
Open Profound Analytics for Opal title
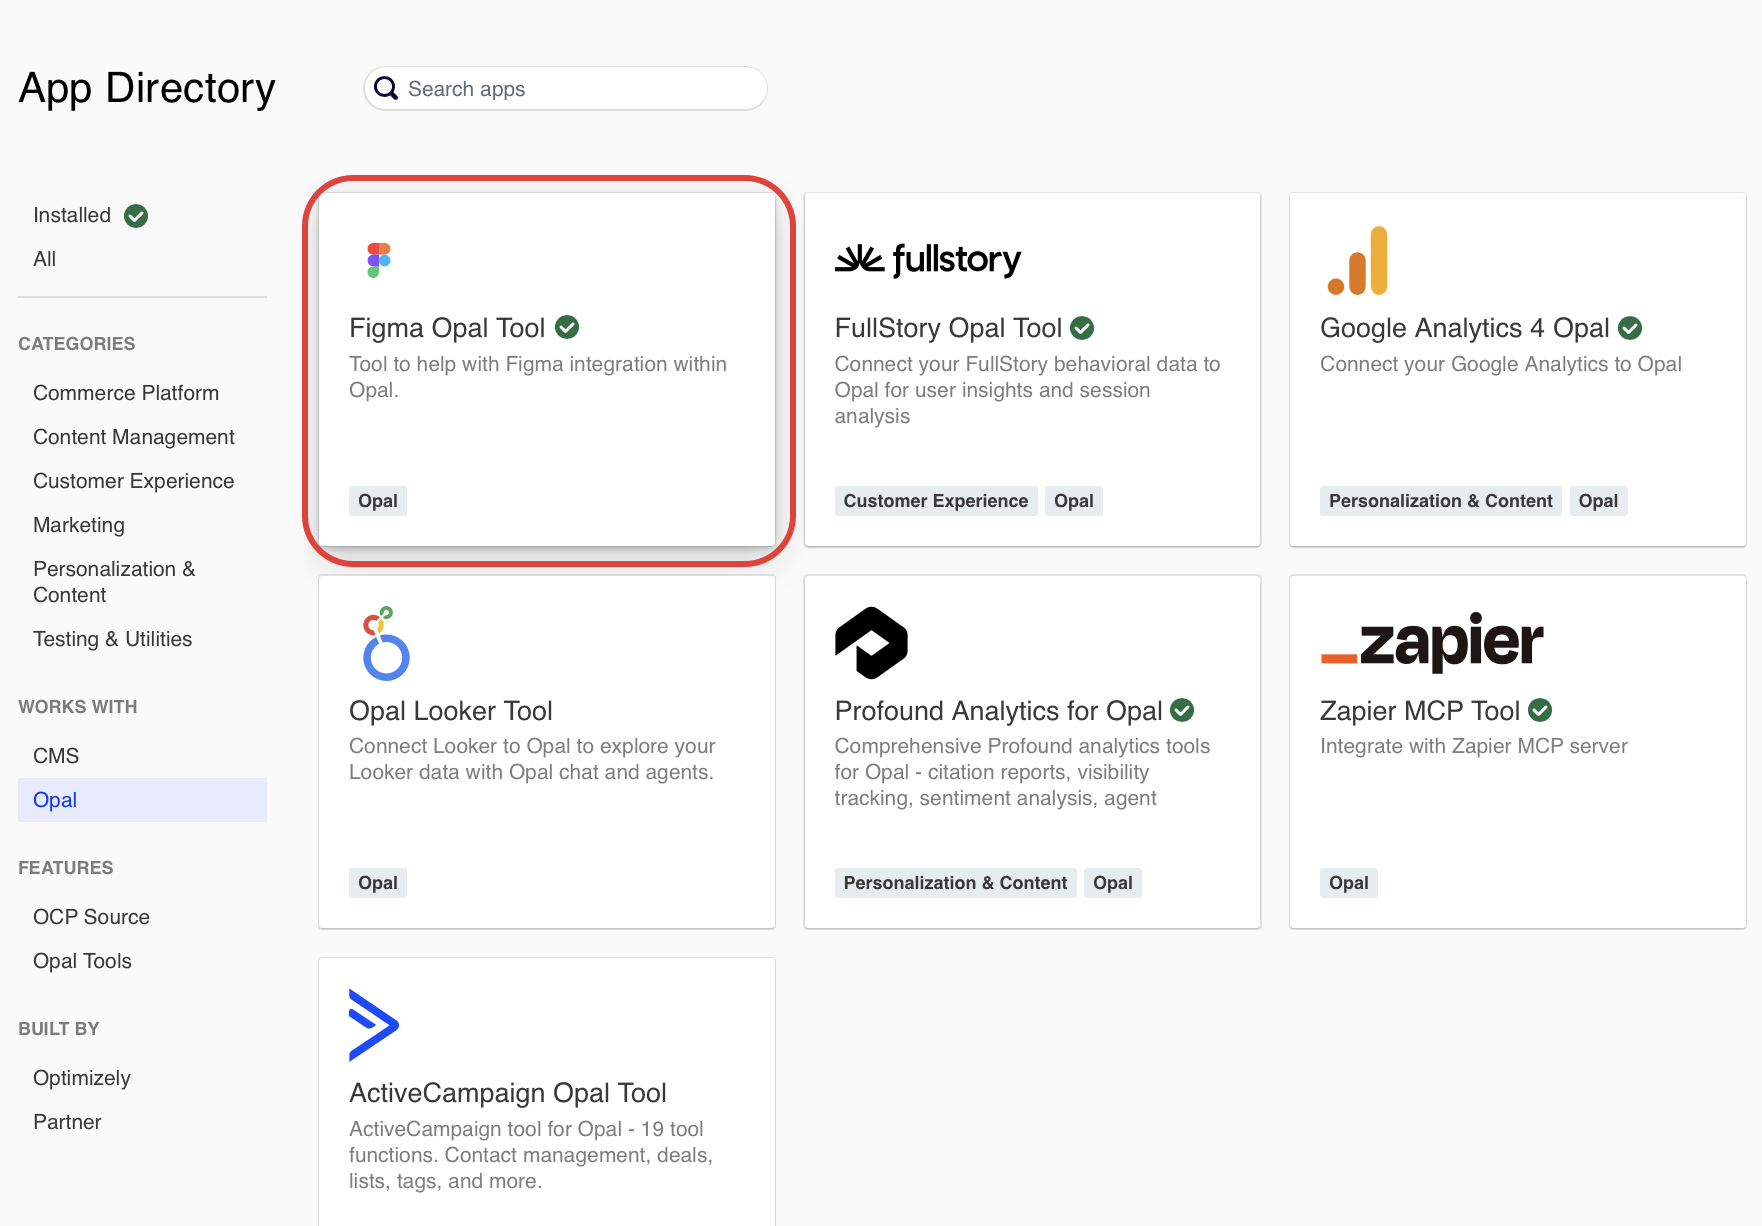[x=999, y=711]
